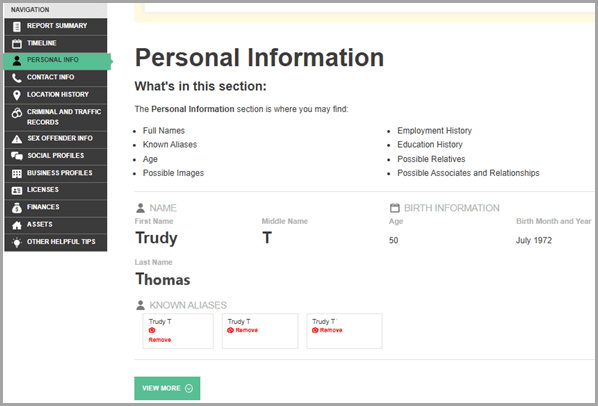
Task: Click the Birth Month and Year label
Action: 554,221
